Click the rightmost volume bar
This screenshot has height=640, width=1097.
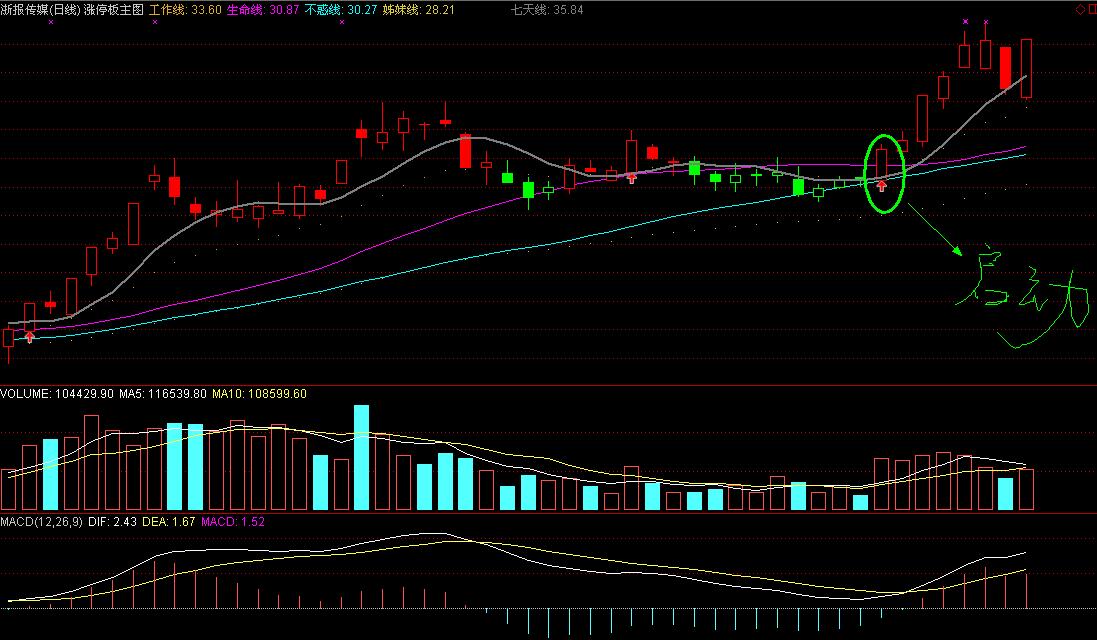pyautogui.click(x=1026, y=489)
